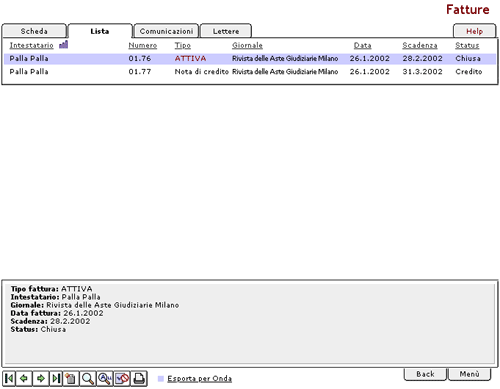The width and height of the screenshot is (500, 389).
Task: Sort by Tipo column header
Action: click(x=183, y=45)
